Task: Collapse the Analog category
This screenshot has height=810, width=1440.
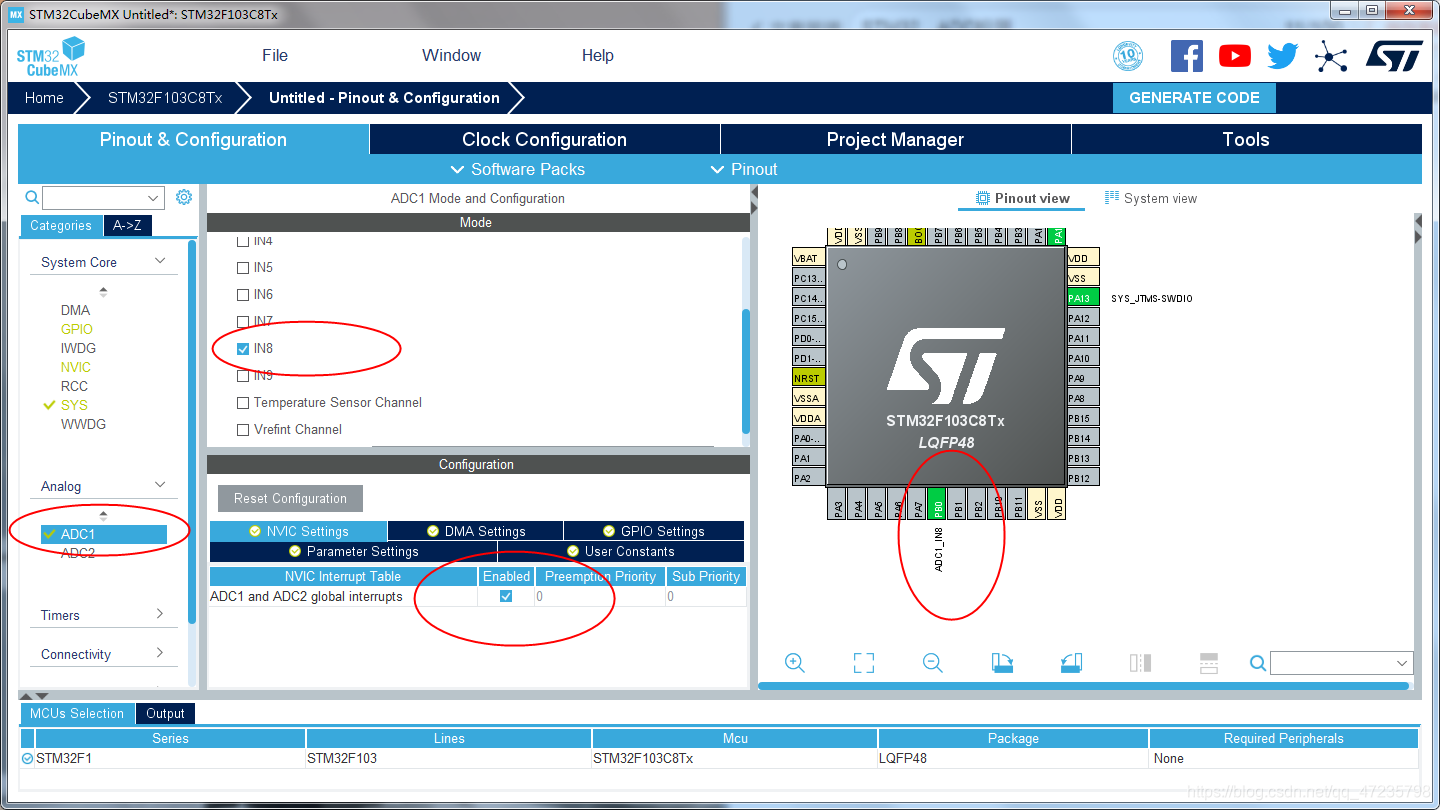Action: pos(160,485)
